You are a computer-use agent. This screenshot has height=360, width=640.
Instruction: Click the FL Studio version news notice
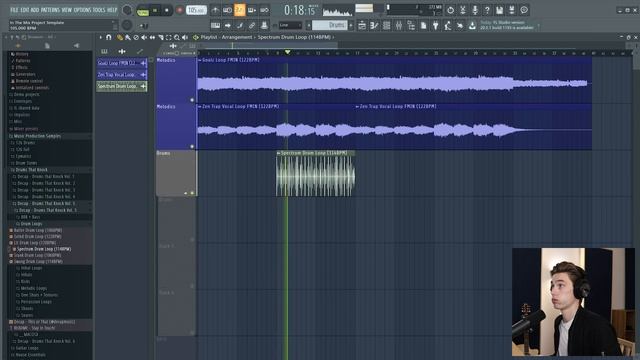(x=507, y=25)
